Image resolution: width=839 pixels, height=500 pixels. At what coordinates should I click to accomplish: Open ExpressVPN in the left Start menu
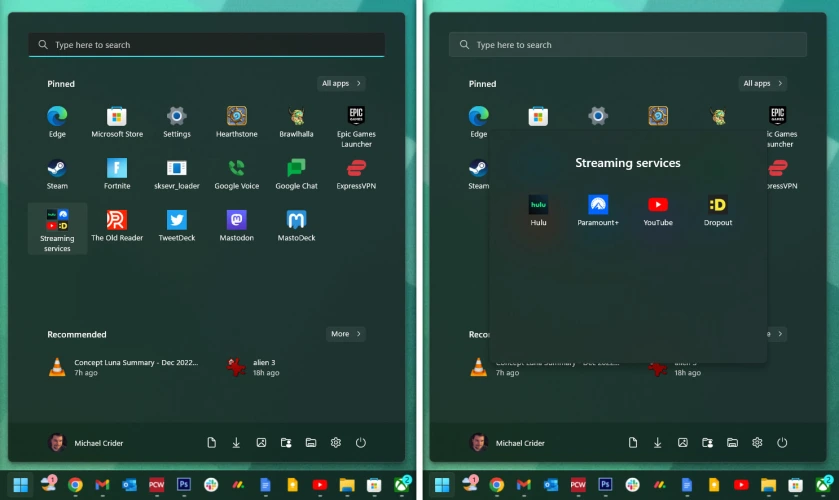point(356,173)
